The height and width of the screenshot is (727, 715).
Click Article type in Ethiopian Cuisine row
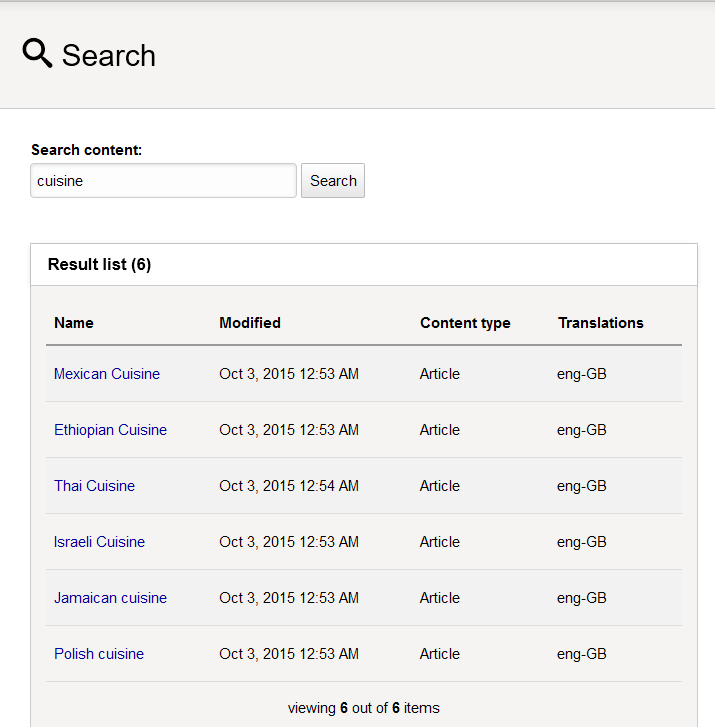(x=440, y=430)
